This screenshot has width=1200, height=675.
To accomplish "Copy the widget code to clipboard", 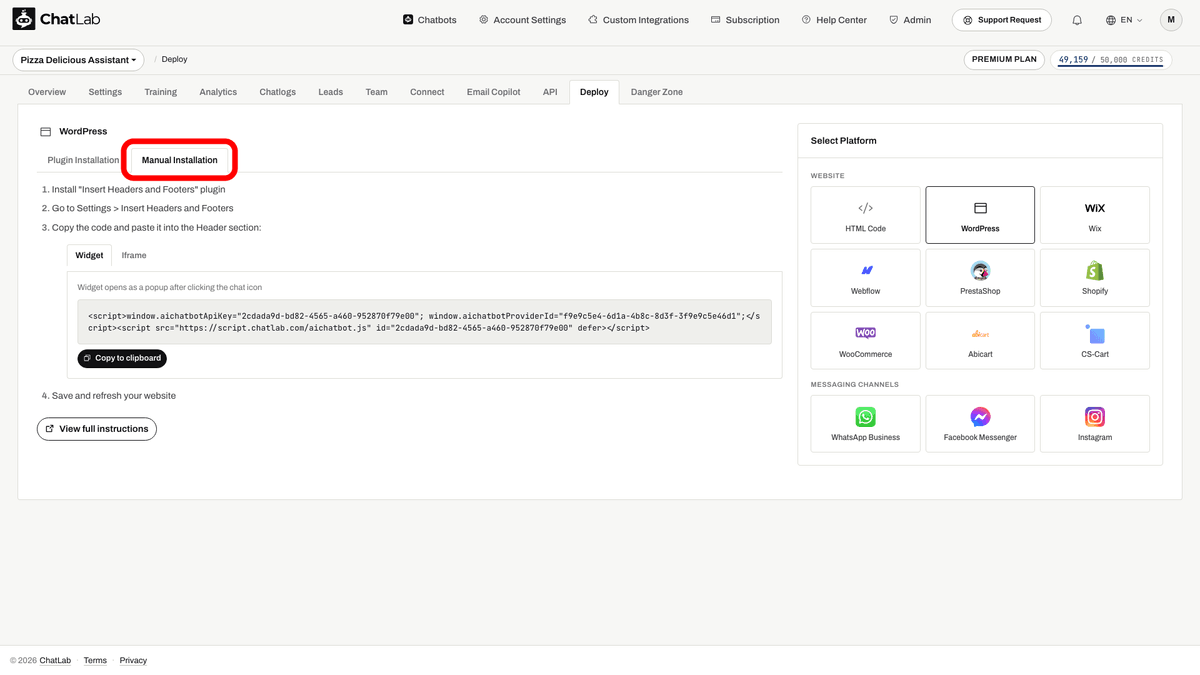I will (122, 358).
